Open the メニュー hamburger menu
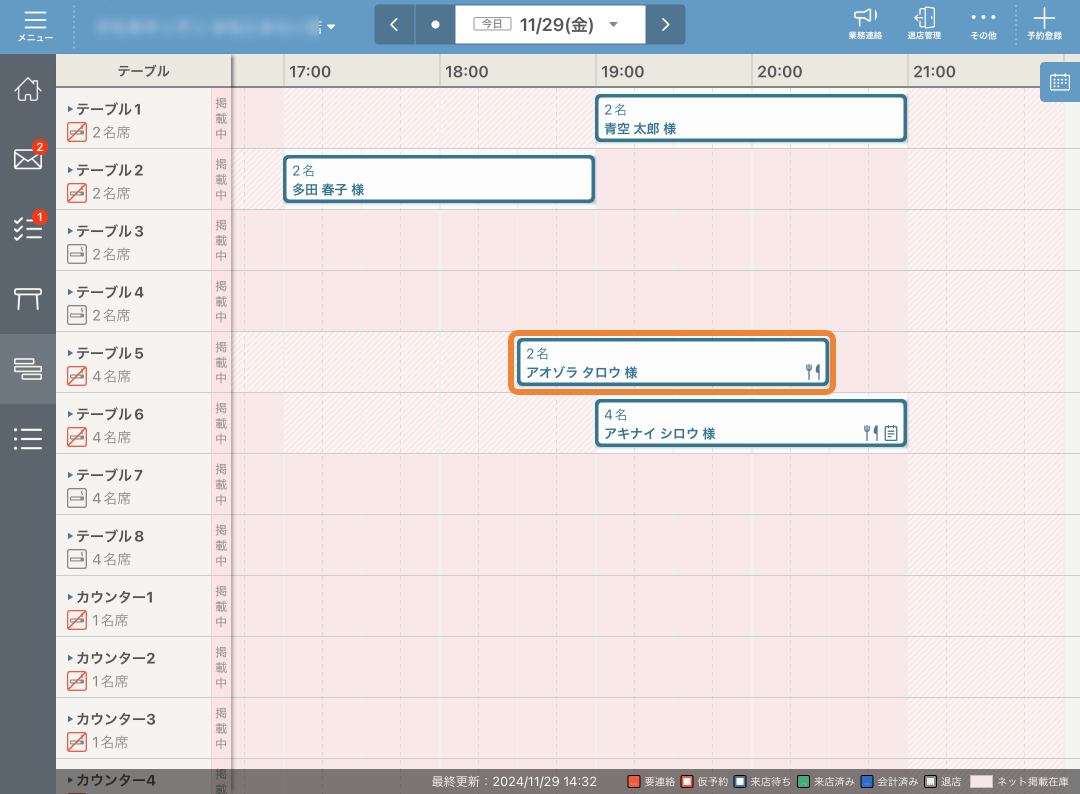This screenshot has height=794, width=1080. click(x=35, y=26)
